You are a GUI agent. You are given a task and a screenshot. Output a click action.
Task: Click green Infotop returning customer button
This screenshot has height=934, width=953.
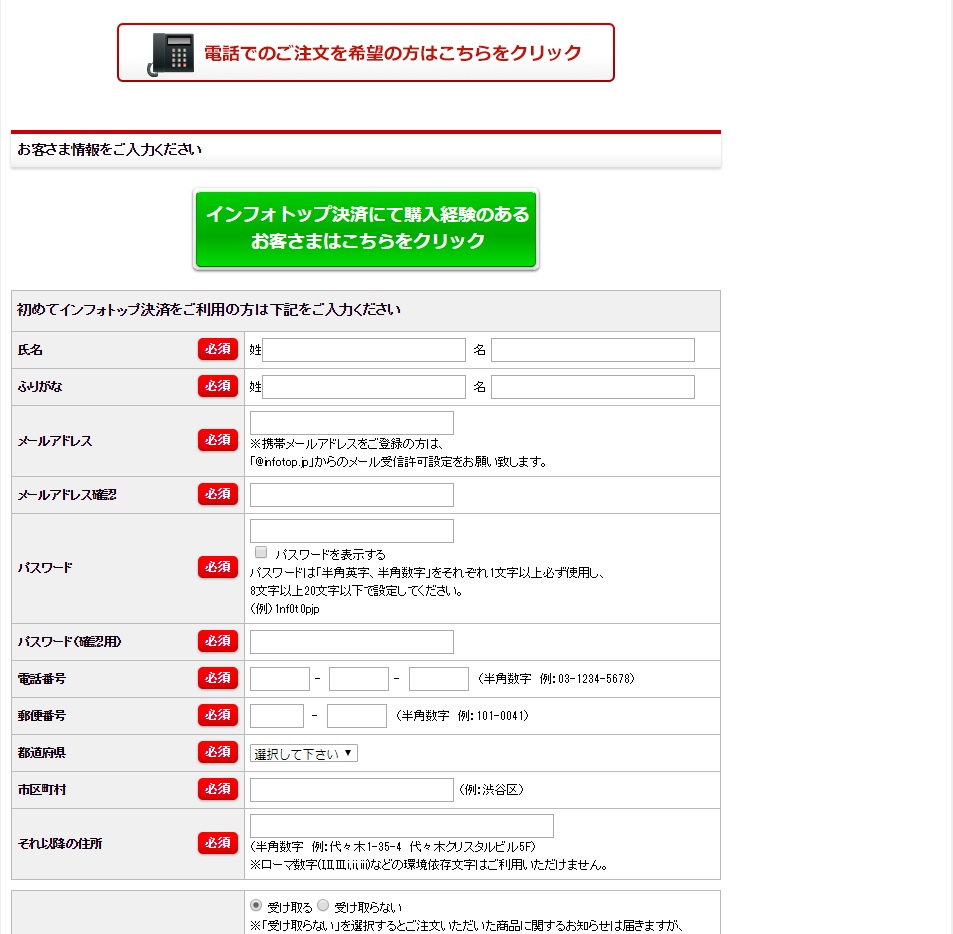tap(366, 228)
